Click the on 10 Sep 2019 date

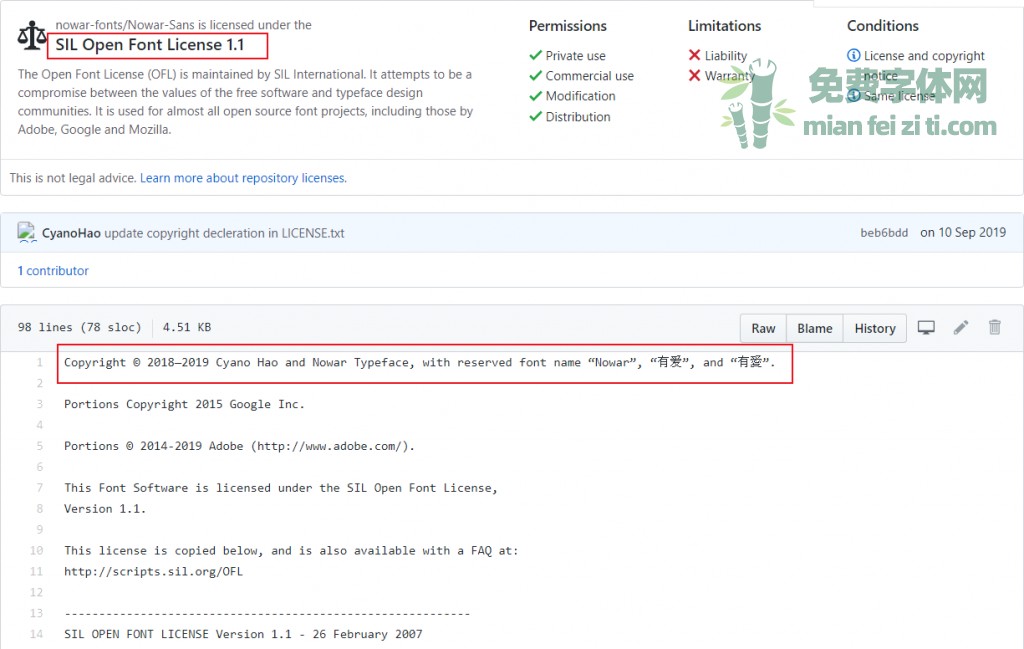pos(963,232)
